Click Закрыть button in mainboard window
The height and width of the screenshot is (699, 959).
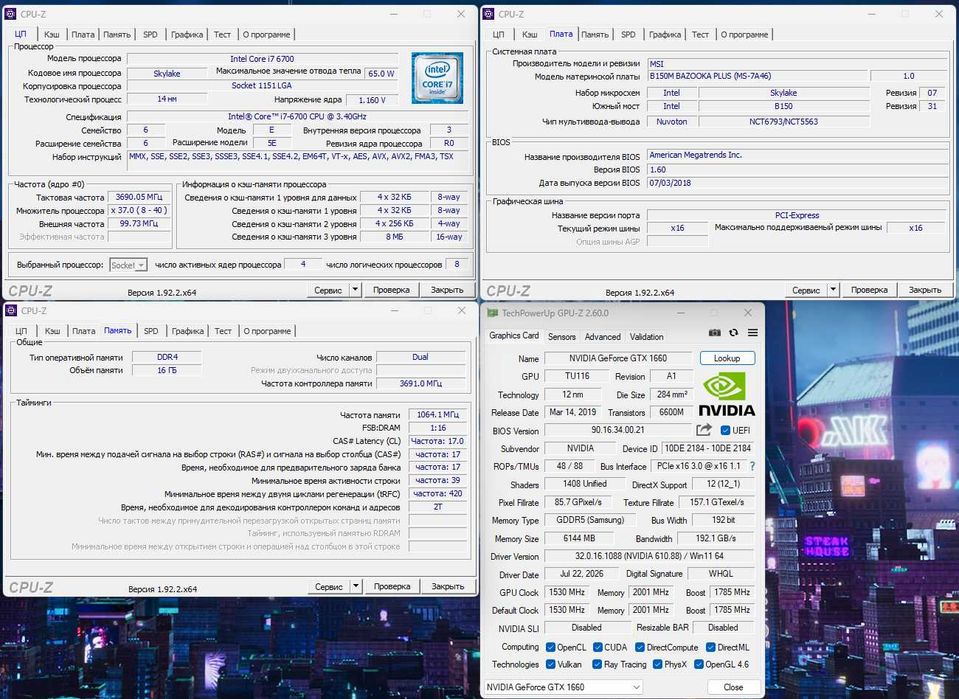pyautogui.click(x=925, y=290)
